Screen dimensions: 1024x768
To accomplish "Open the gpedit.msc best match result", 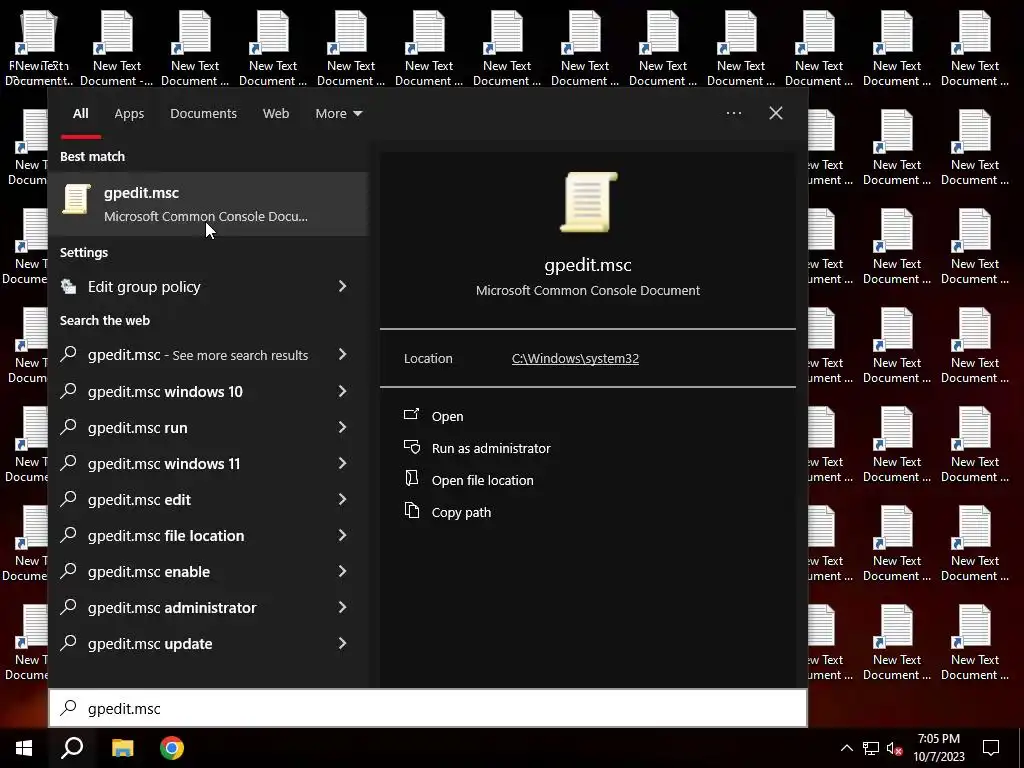I will (208, 204).
